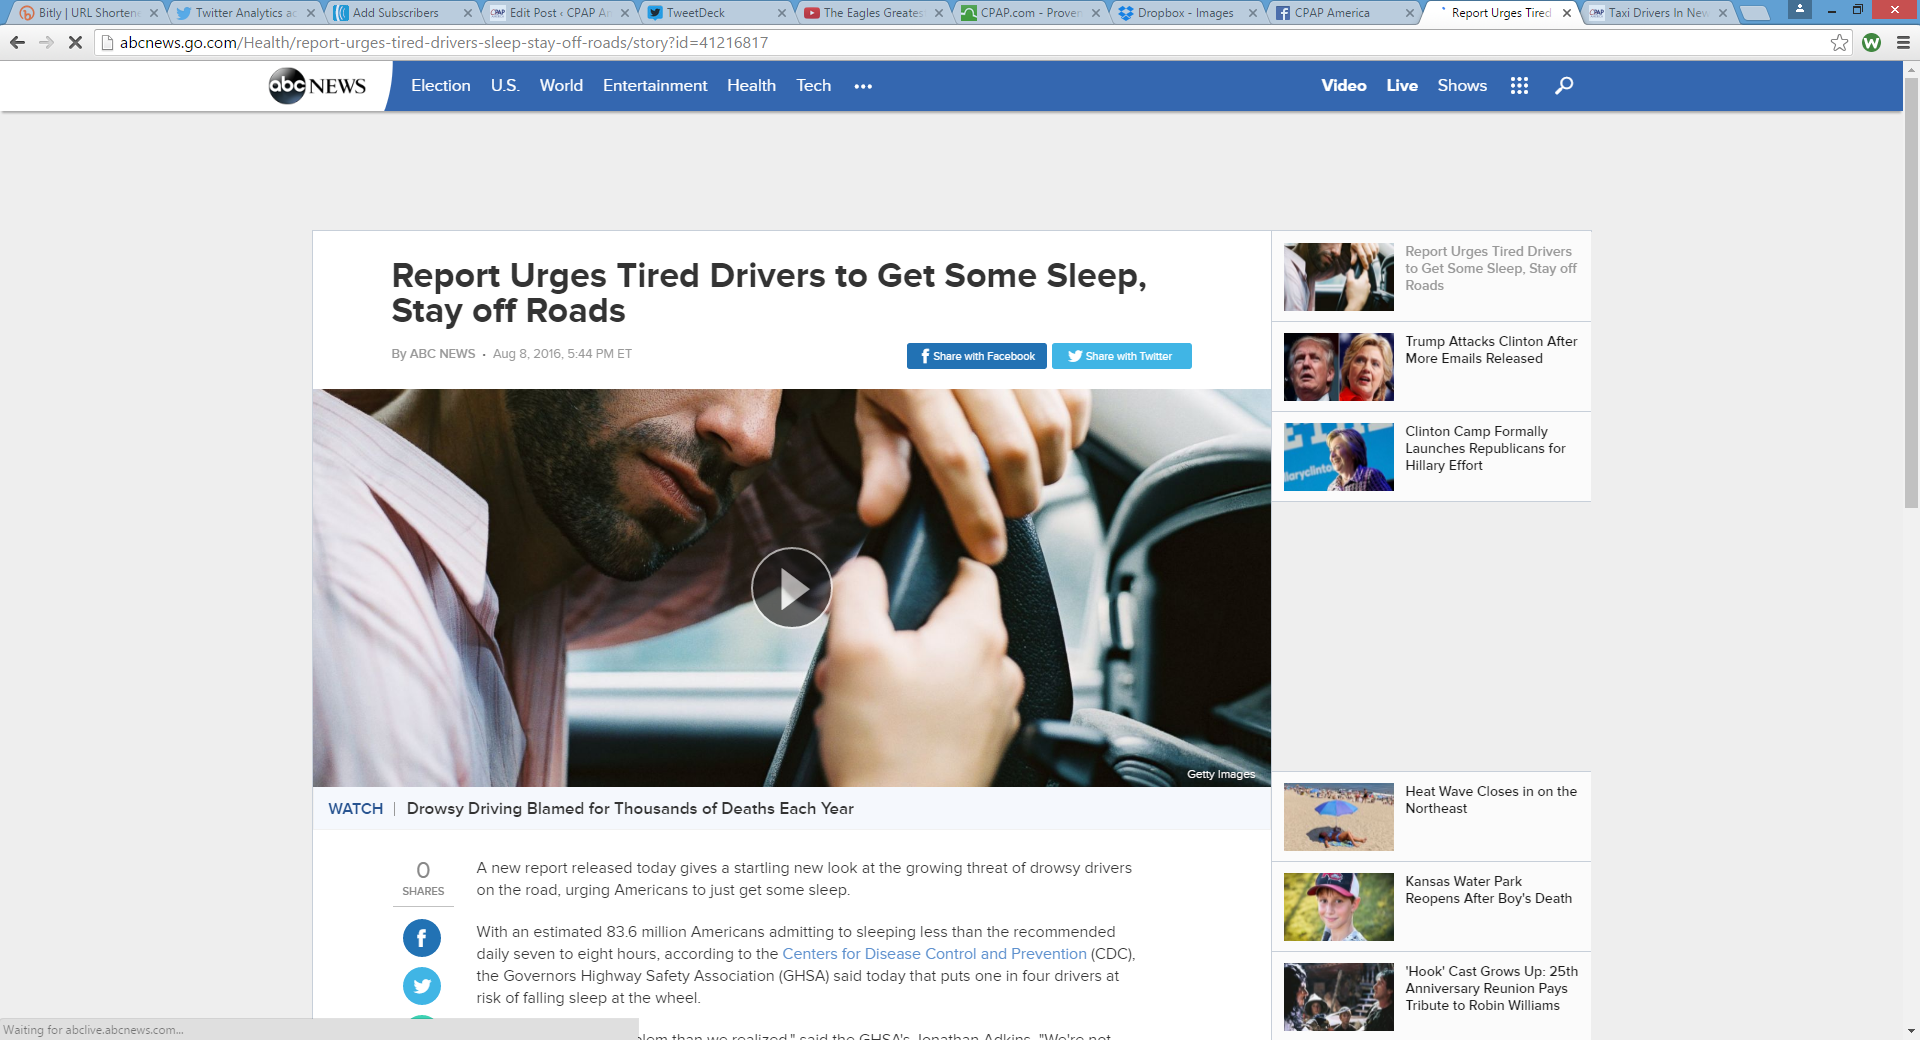Screen dimensions: 1920x1040
Task: Open Centers for Disease Control link
Action: tap(934, 954)
